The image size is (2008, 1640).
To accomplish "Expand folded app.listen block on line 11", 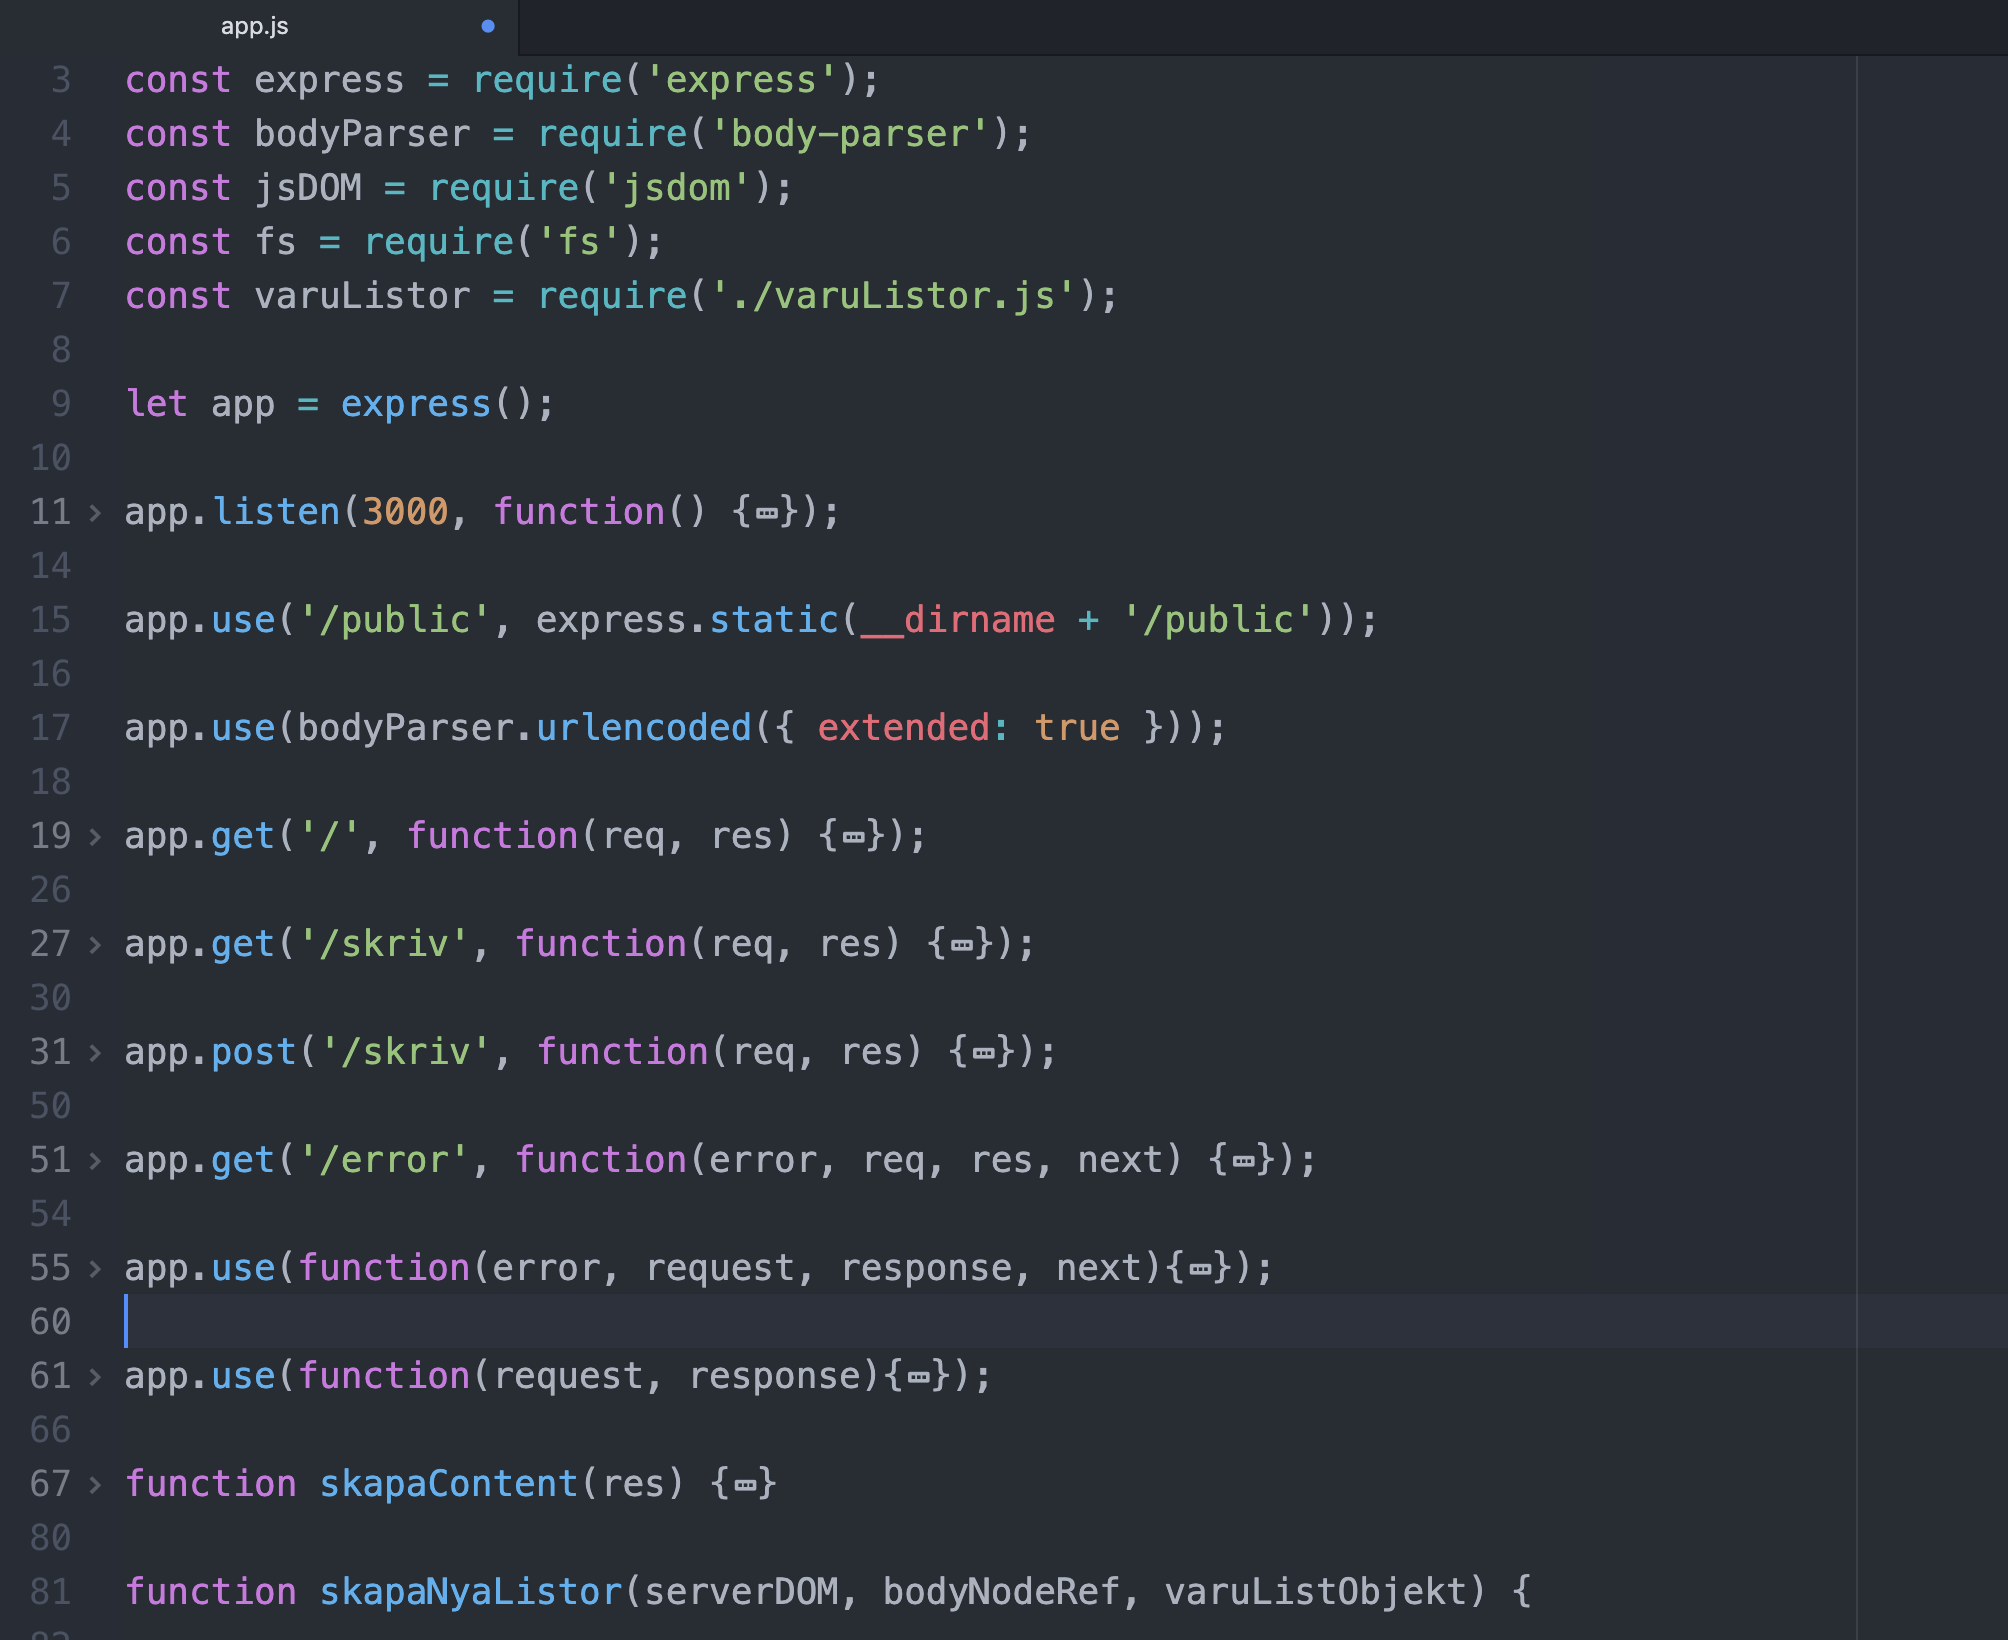I will pyautogui.click(x=95, y=513).
